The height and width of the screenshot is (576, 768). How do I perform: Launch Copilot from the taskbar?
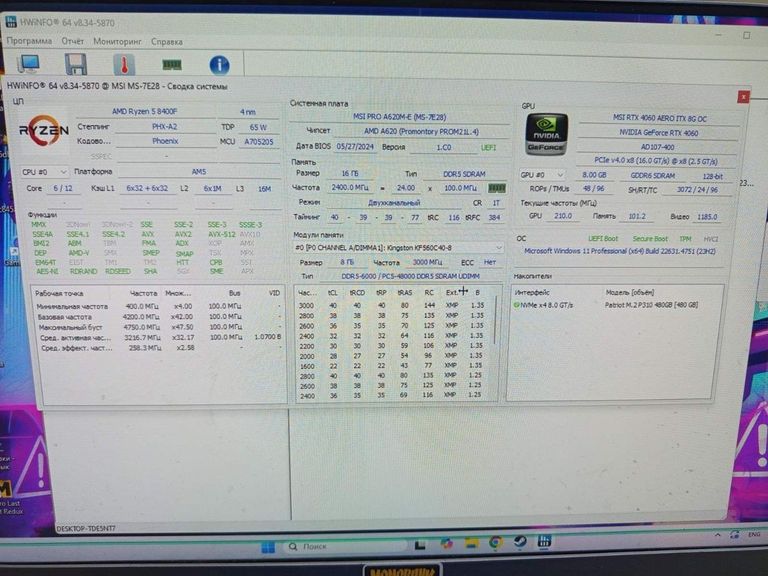pyautogui.click(x=446, y=543)
